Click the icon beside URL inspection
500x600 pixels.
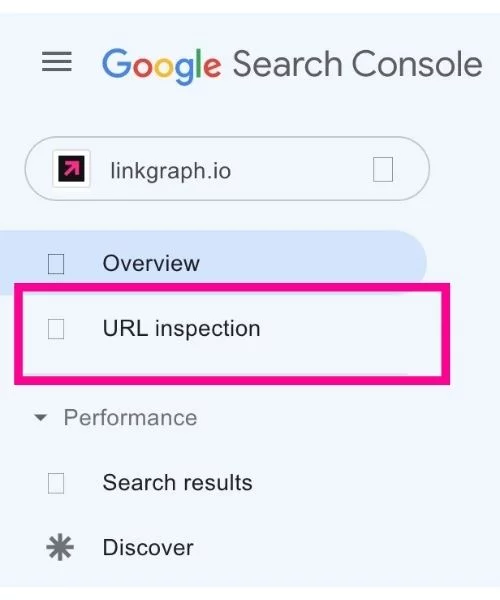click(x=56, y=329)
